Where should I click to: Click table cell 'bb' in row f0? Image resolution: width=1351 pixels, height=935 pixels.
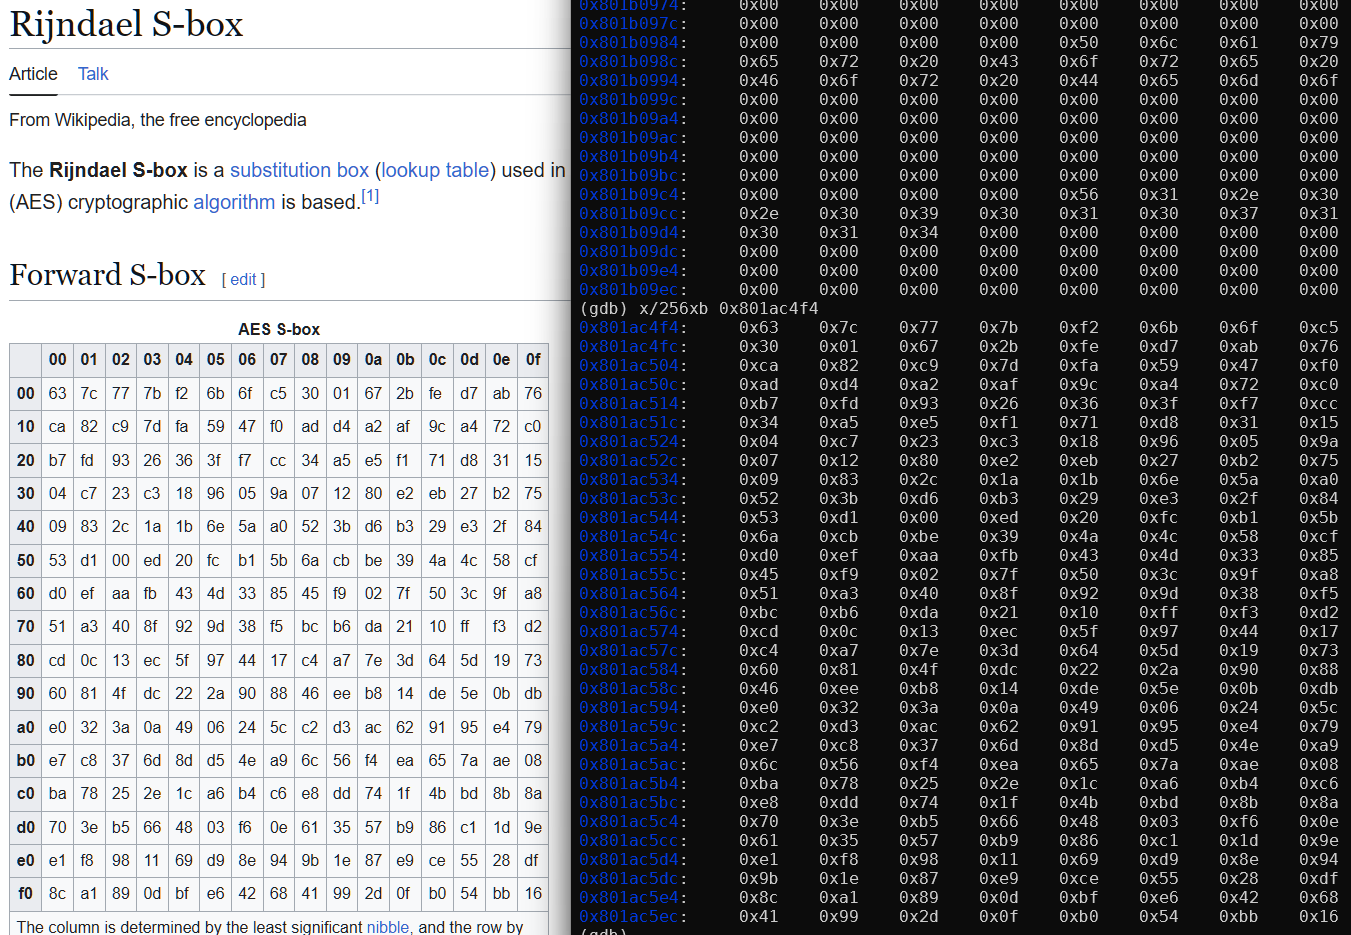pyautogui.click(x=501, y=893)
